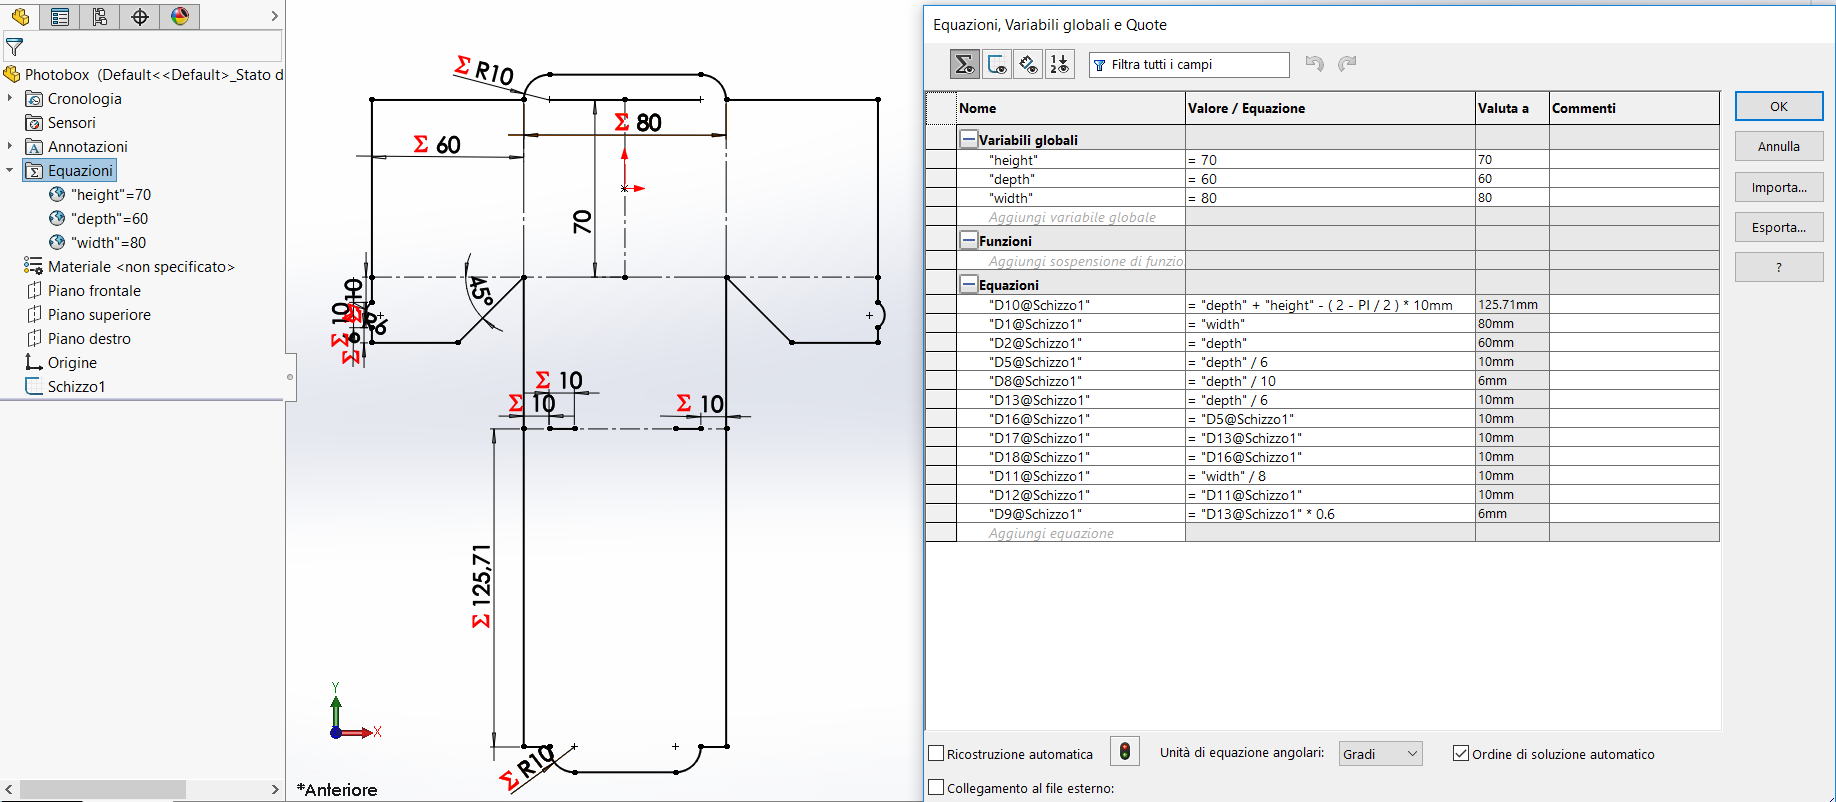This screenshot has width=1836, height=802.
Task: Switch to Dimension View
Action: [x=1028, y=64]
